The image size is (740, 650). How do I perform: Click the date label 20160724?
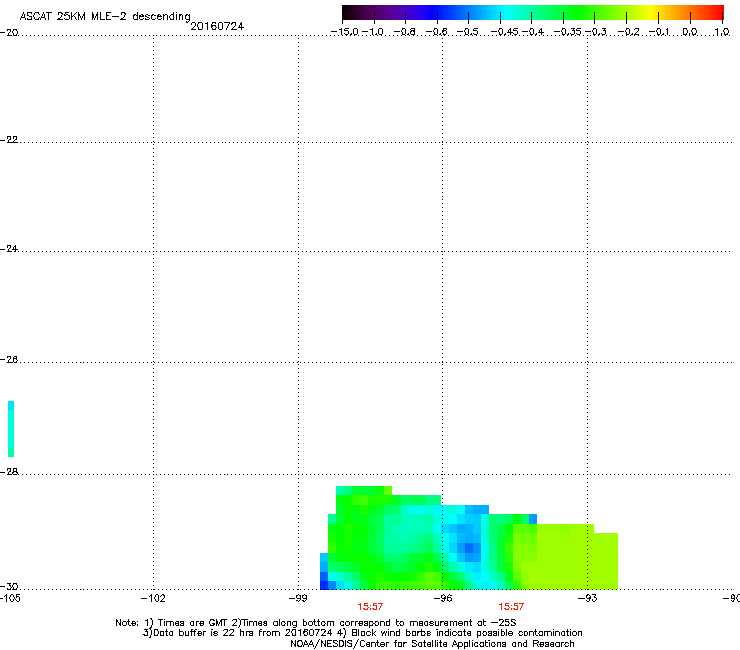[x=217, y=26]
